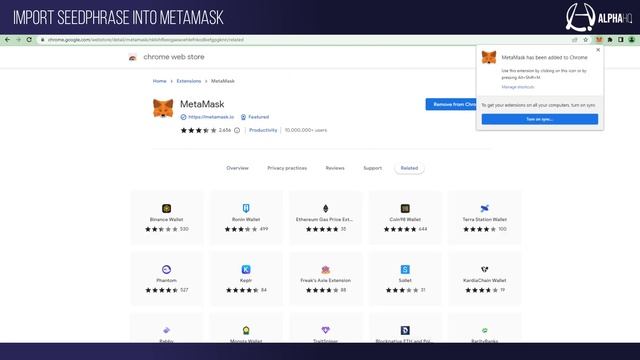The image size is (640, 360).
Task: Open the Keplr extension card
Action: pyautogui.click(x=246, y=279)
